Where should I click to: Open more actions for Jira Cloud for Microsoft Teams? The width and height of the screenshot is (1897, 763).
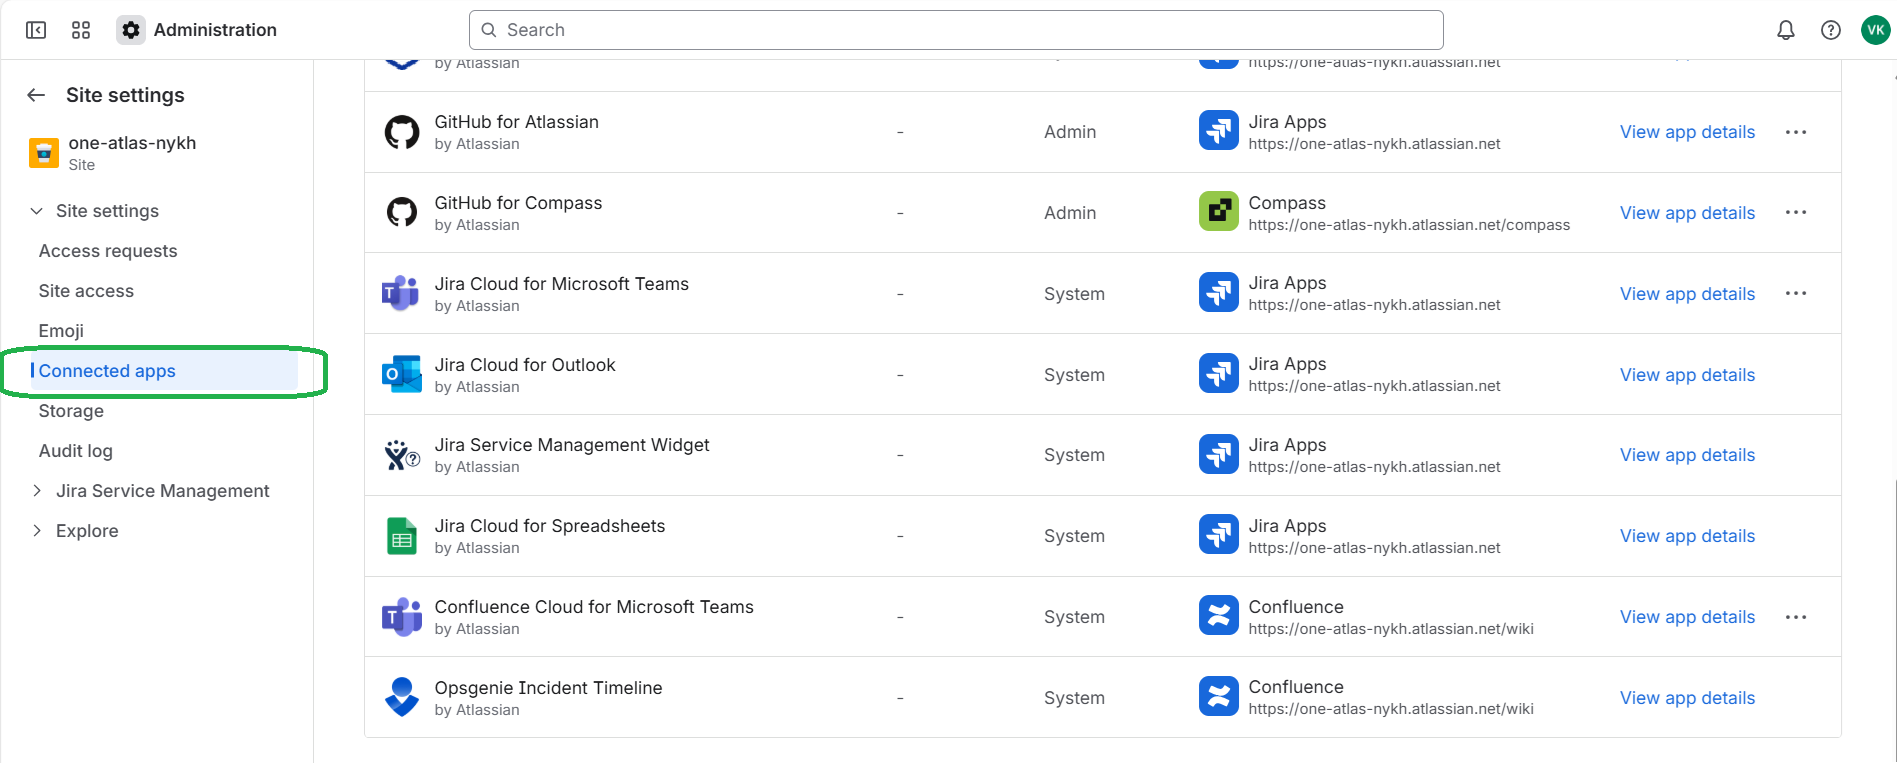pyautogui.click(x=1796, y=293)
